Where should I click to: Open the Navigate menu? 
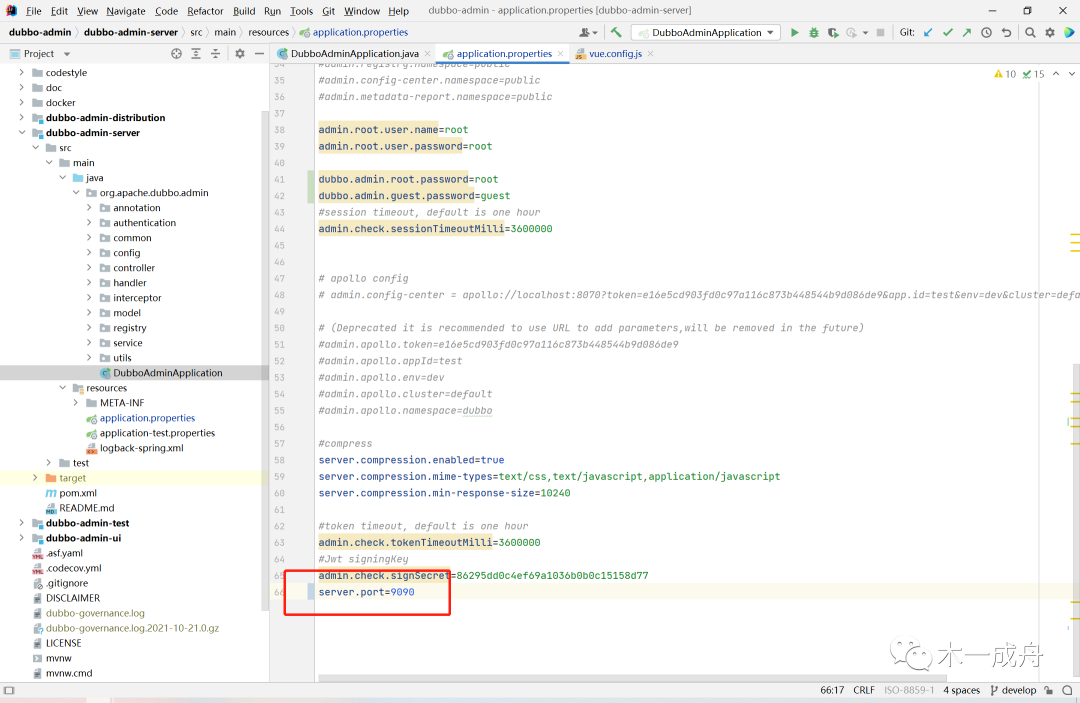(126, 11)
